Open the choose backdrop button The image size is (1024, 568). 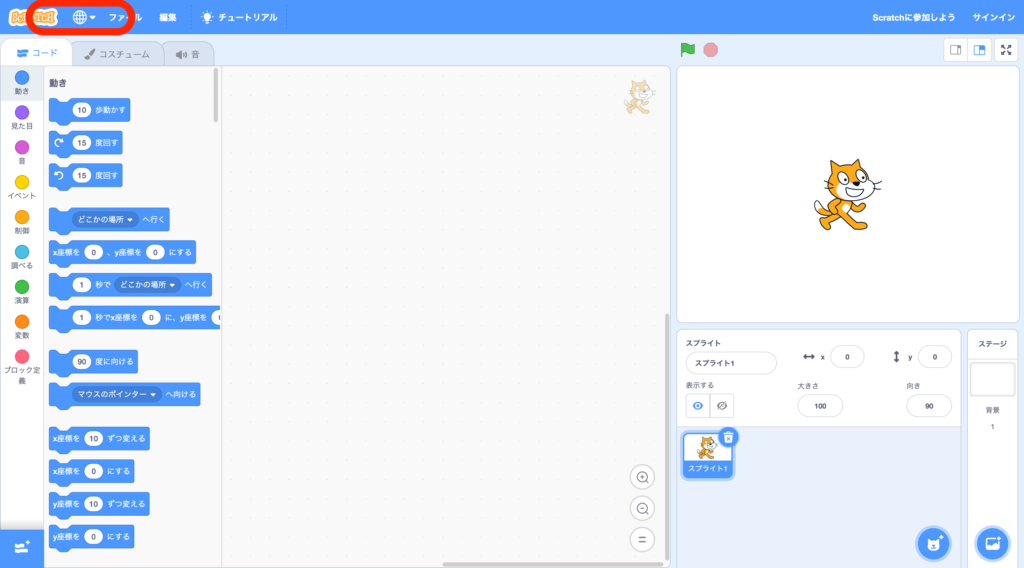(992, 543)
